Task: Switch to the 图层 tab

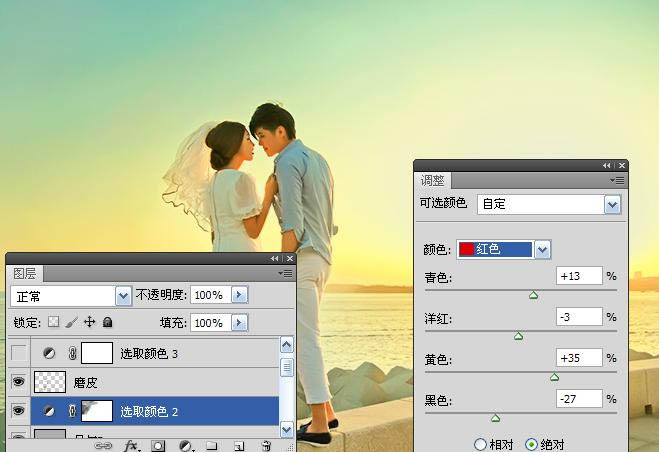Action: coord(24,273)
